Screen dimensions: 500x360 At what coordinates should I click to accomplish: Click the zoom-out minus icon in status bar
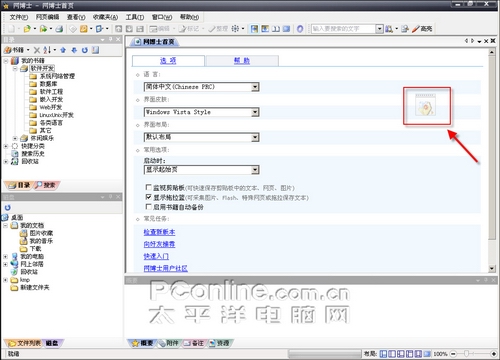coord(453,354)
